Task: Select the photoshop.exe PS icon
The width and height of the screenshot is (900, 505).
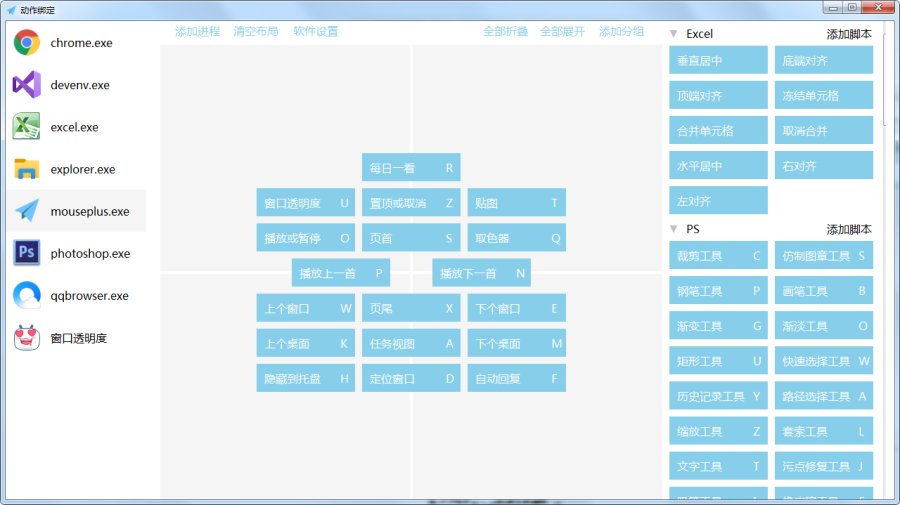Action: click(26, 253)
